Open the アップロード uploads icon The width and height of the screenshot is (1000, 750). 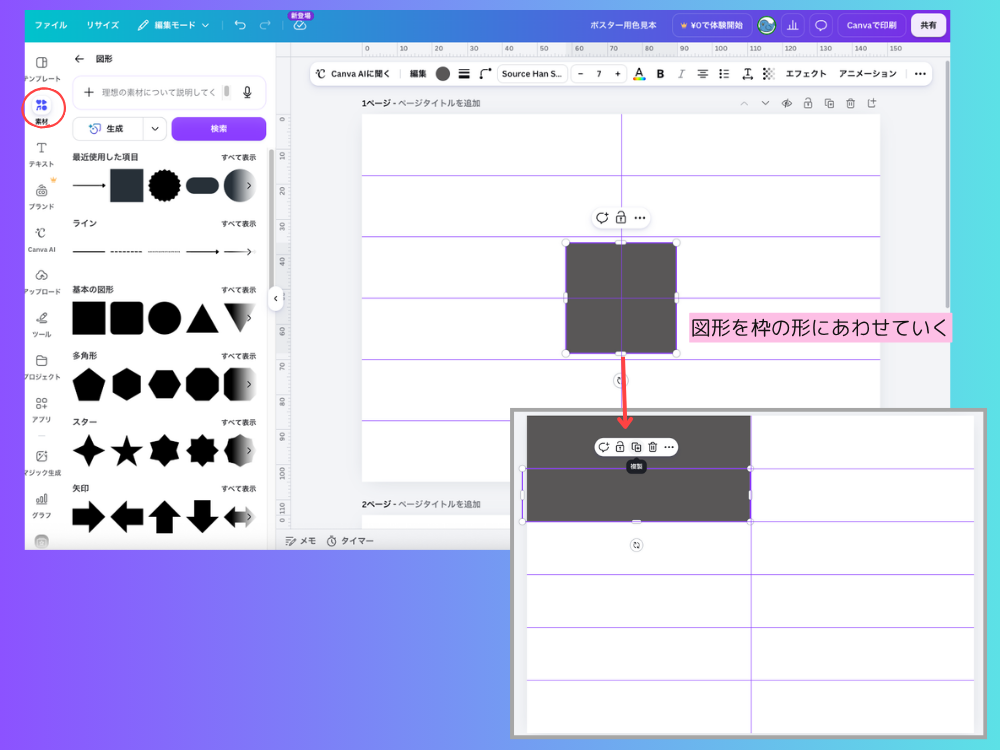pyautogui.click(x=41, y=281)
